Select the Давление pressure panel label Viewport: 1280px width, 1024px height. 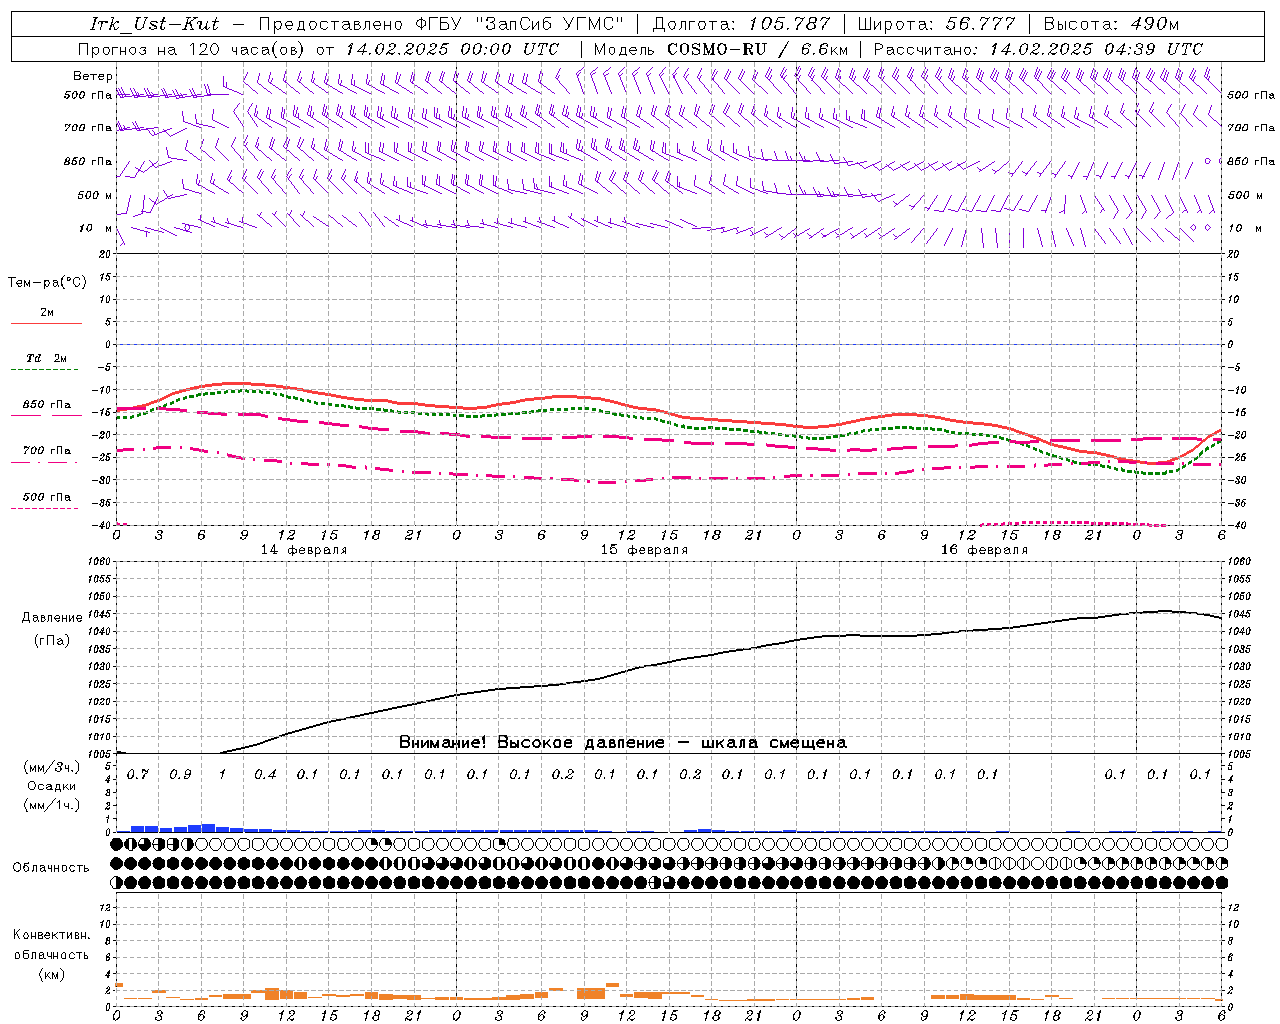click(x=52, y=618)
